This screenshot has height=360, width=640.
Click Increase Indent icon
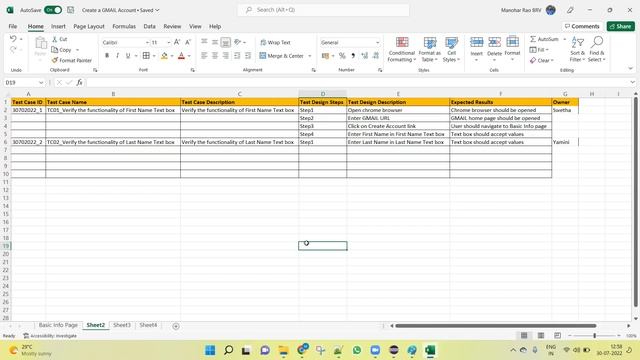[248, 56]
